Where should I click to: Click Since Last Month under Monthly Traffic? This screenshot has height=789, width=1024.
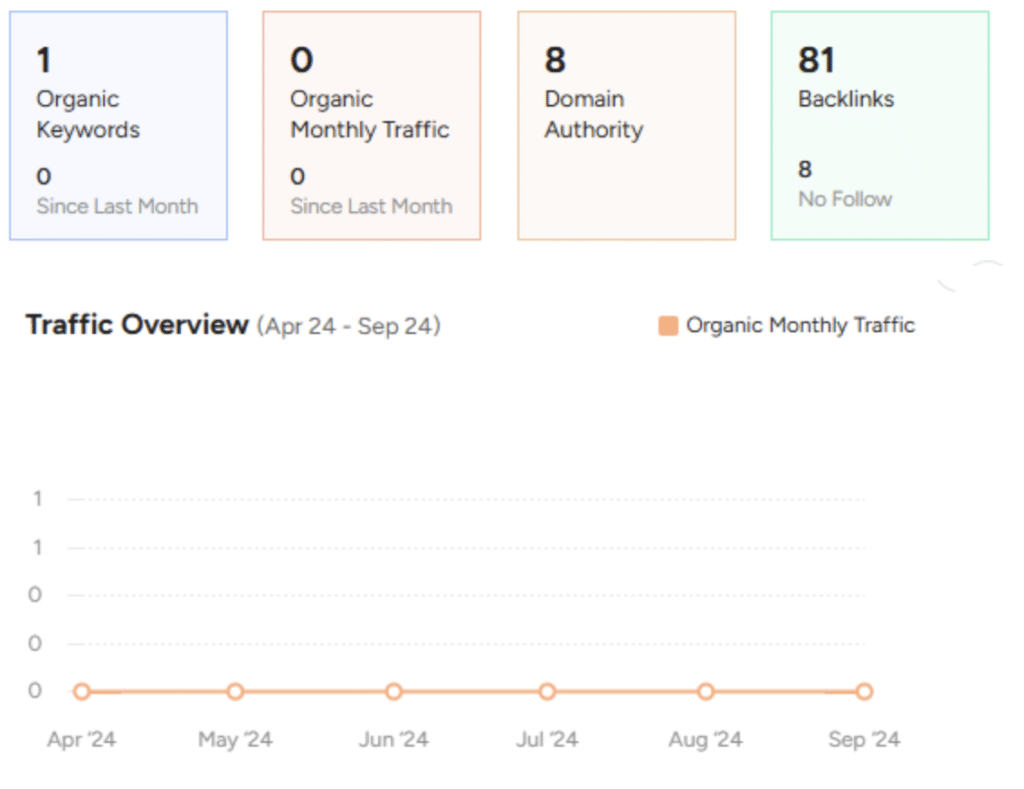(371, 207)
